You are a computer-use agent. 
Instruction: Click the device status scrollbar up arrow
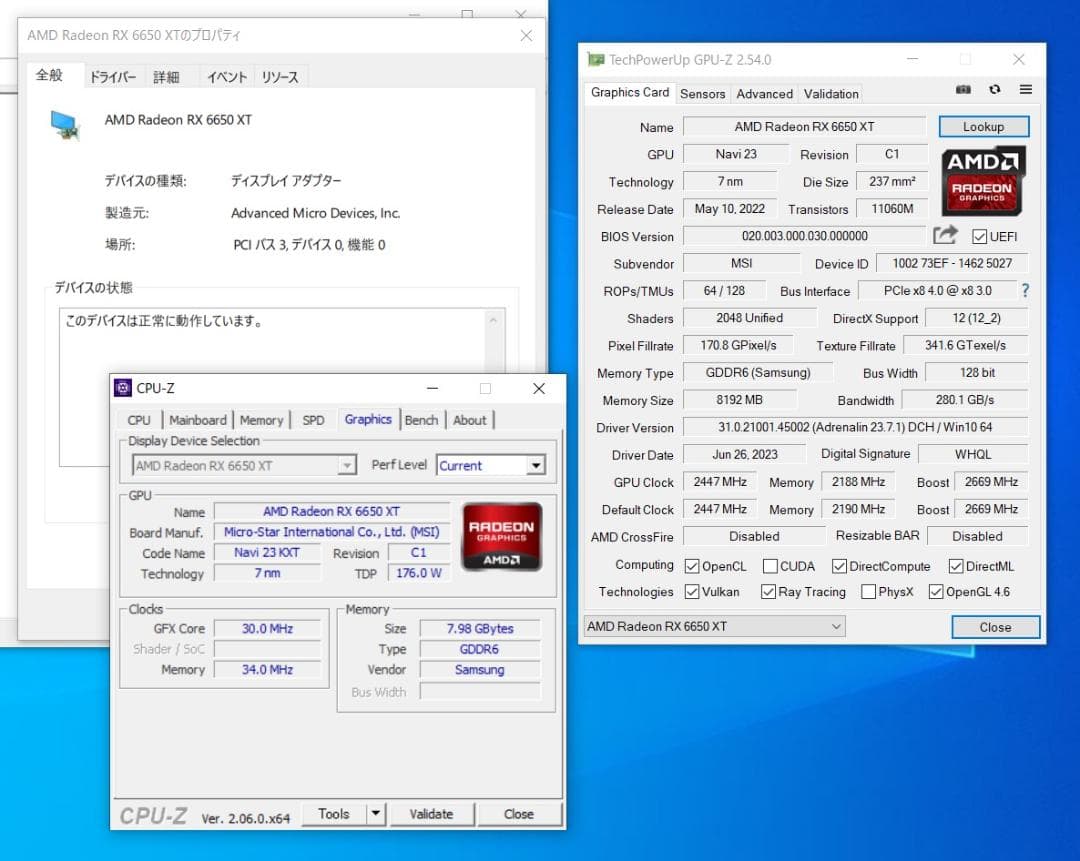(492, 321)
